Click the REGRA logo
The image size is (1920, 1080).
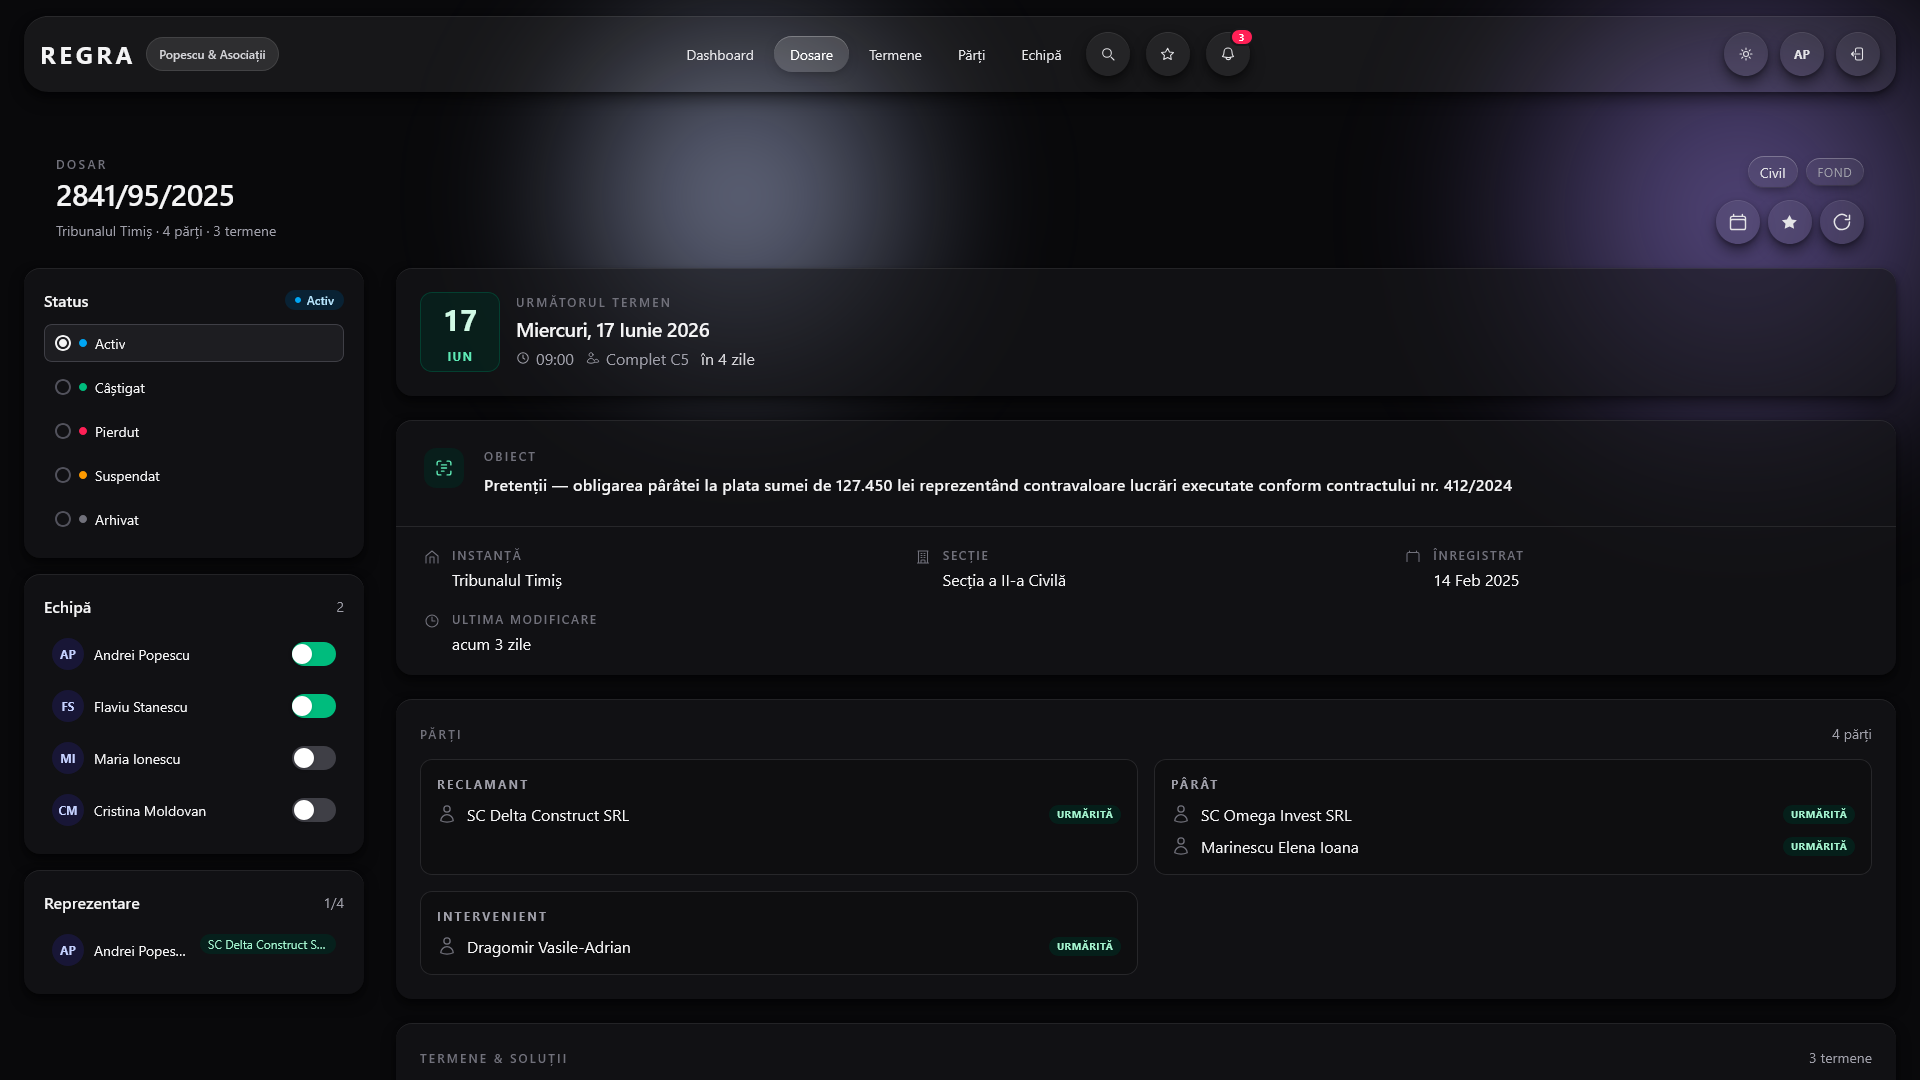pos(87,56)
